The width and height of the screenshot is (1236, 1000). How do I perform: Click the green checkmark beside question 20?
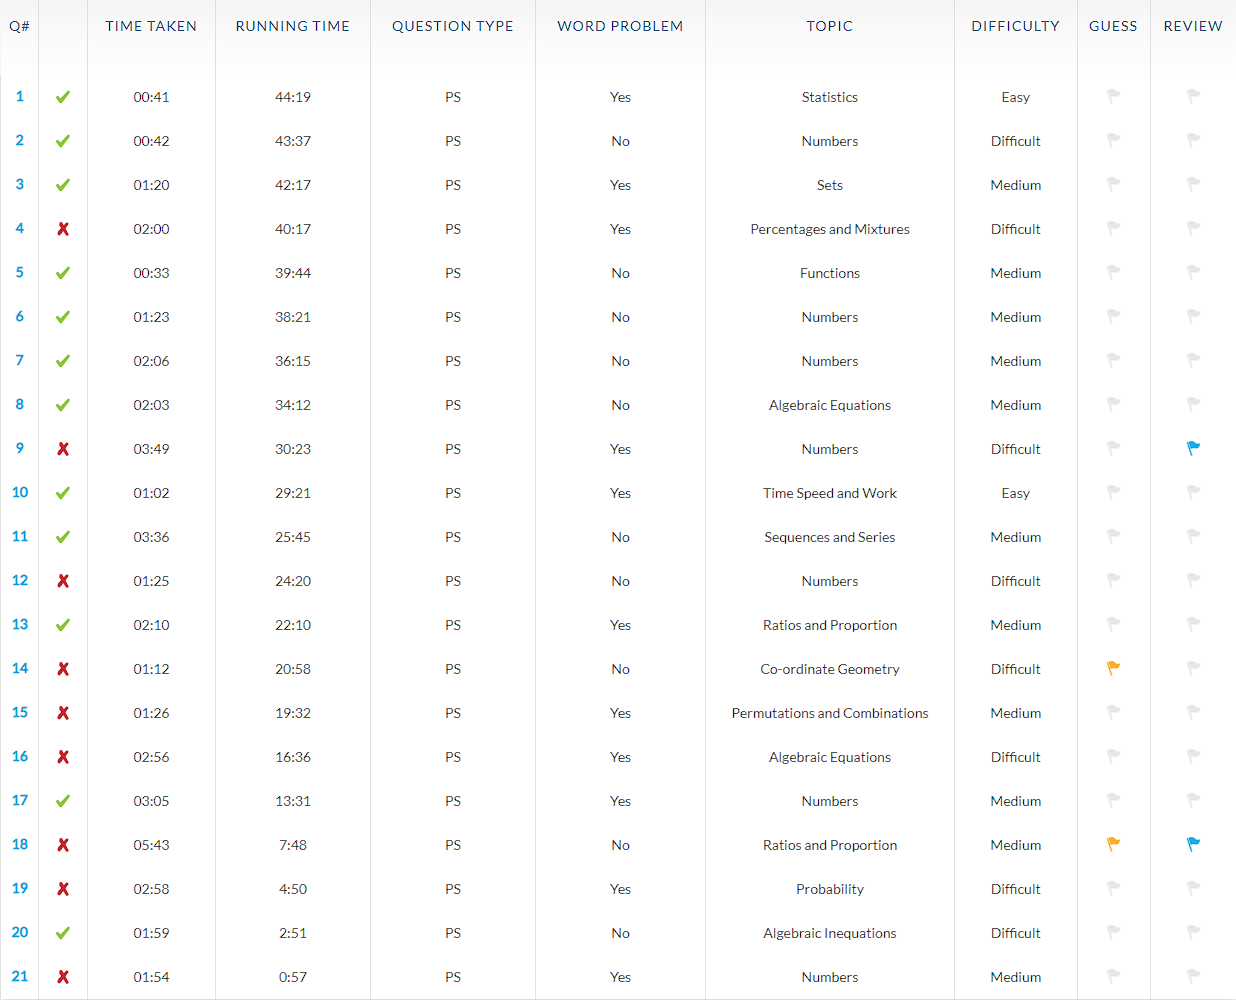coord(62,932)
